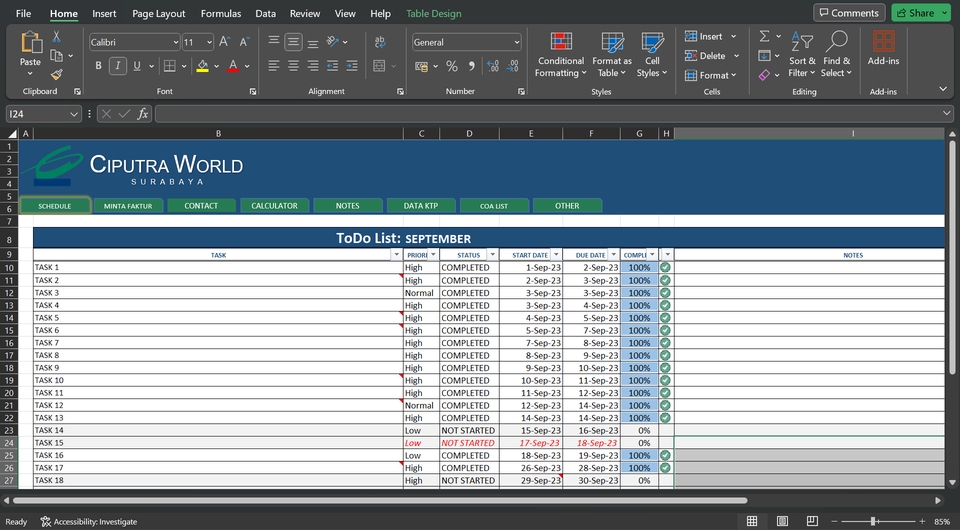Open Sort & Filter options
960x530 pixels.
point(802,54)
